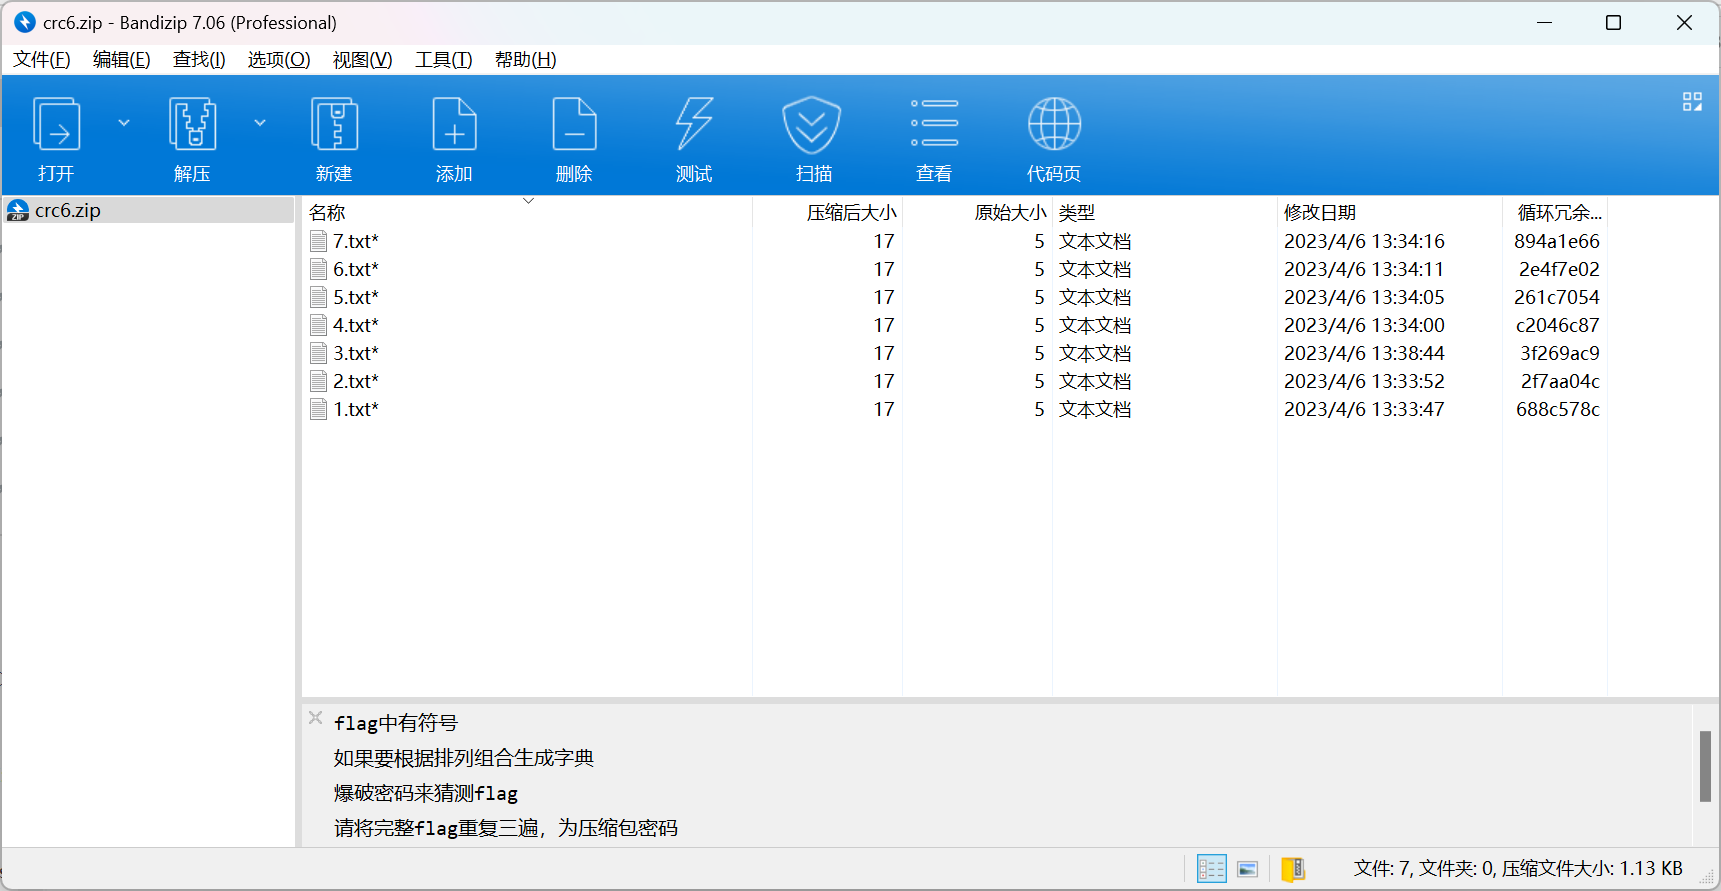Select the file 6.txt*
Image resolution: width=1721 pixels, height=891 pixels.
click(x=356, y=269)
